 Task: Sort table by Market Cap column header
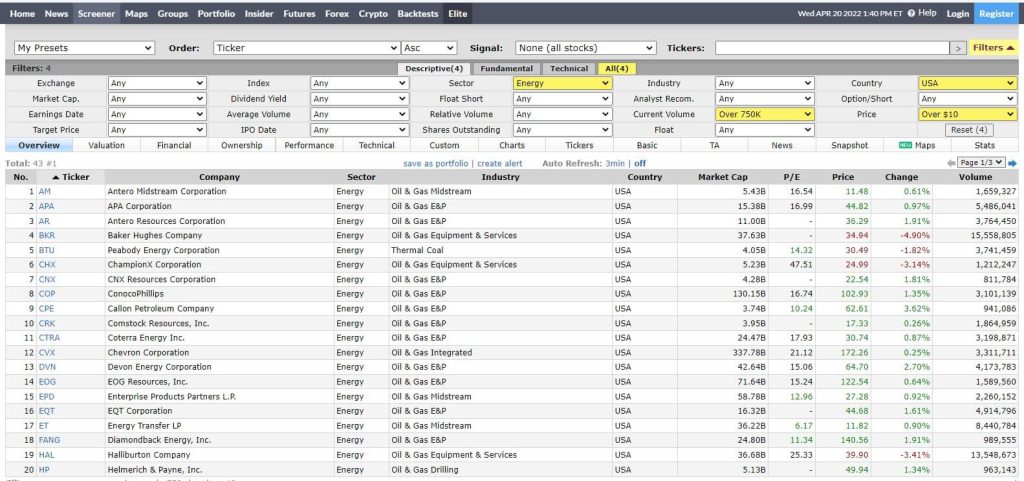723,177
